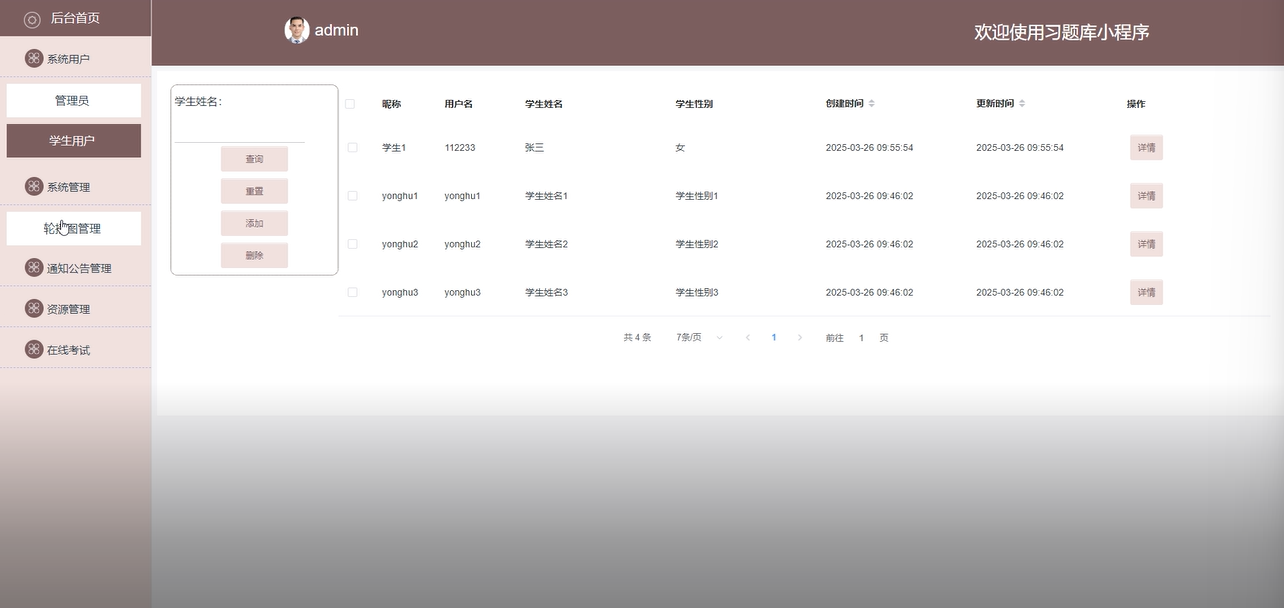Click the admin username text

coord(336,30)
